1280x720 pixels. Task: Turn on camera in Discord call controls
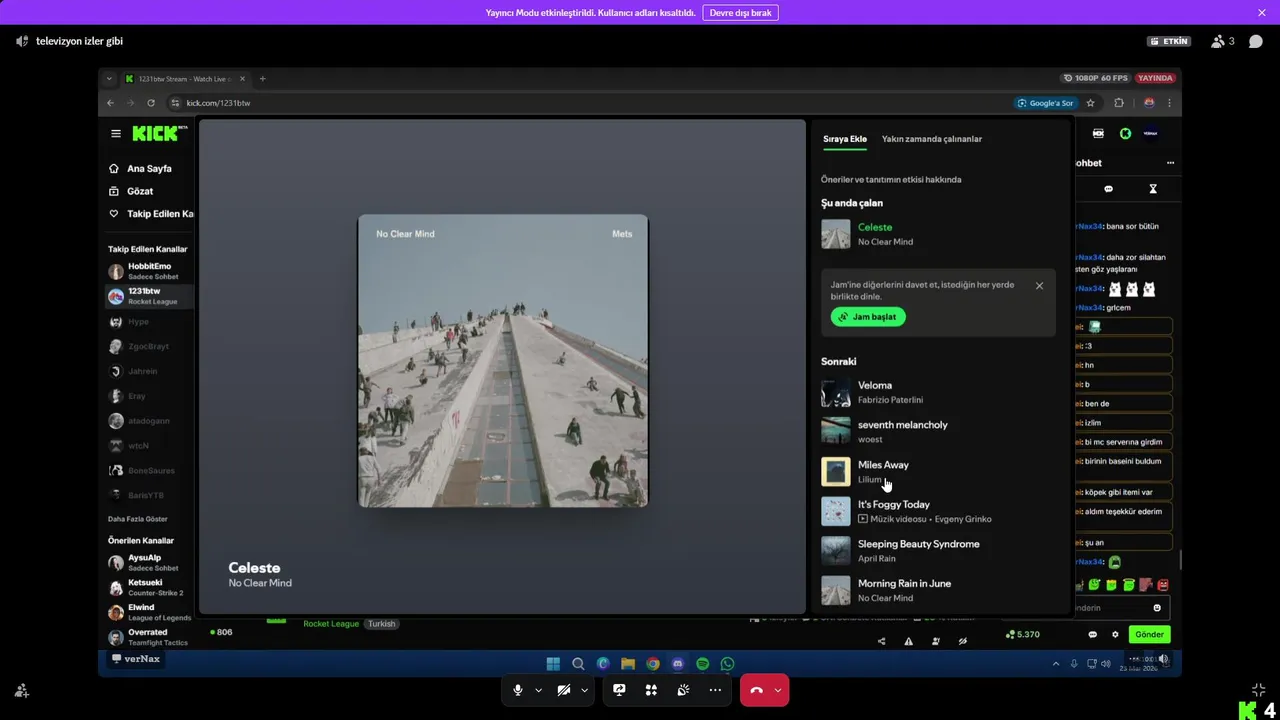pos(564,690)
